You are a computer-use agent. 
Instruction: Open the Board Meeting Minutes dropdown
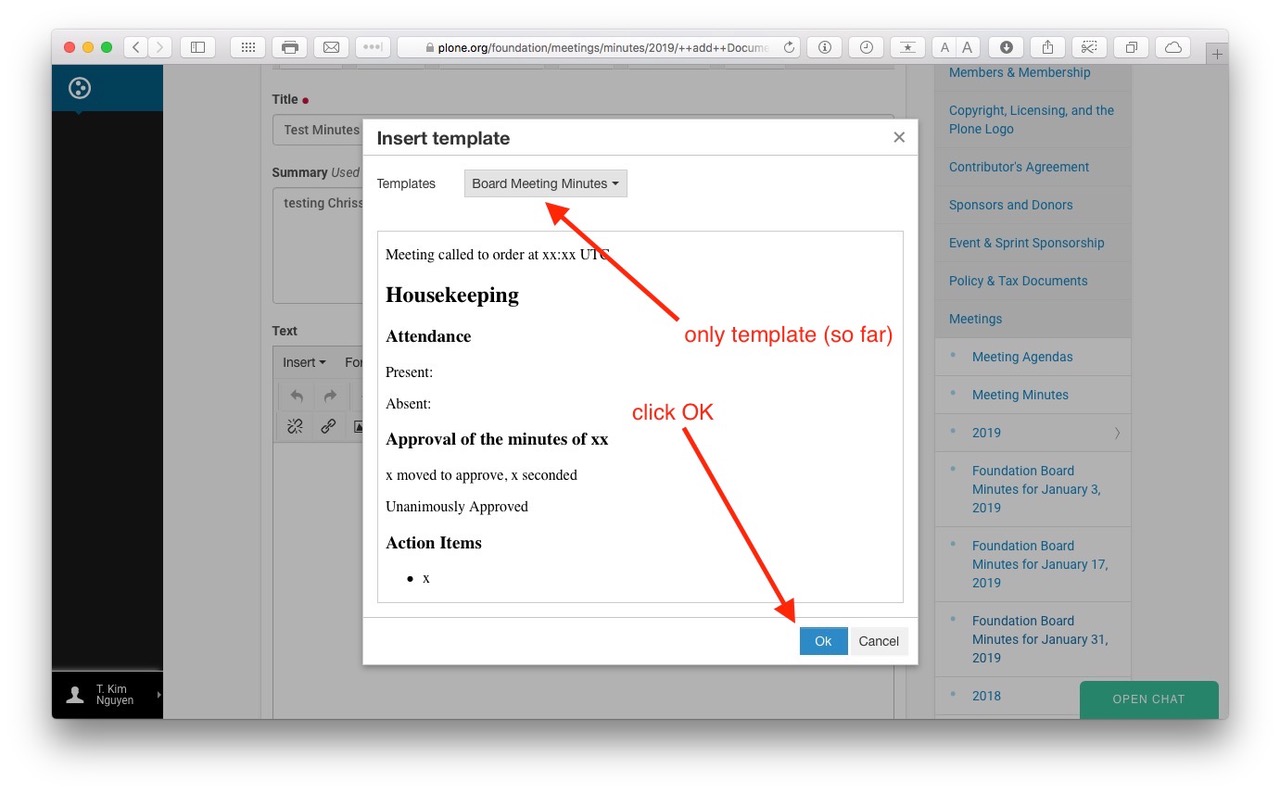coord(546,183)
